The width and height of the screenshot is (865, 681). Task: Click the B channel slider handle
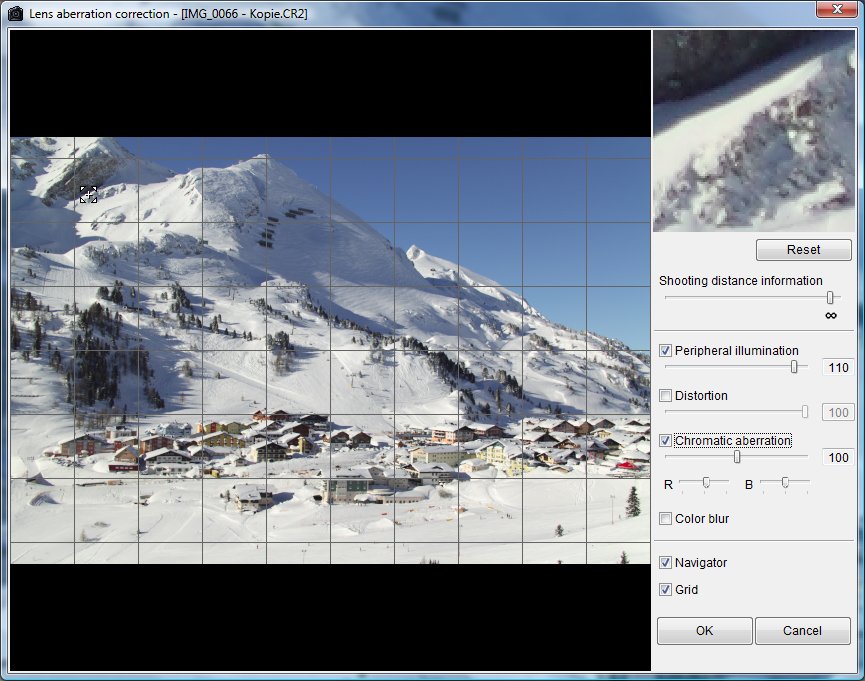(x=785, y=483)
